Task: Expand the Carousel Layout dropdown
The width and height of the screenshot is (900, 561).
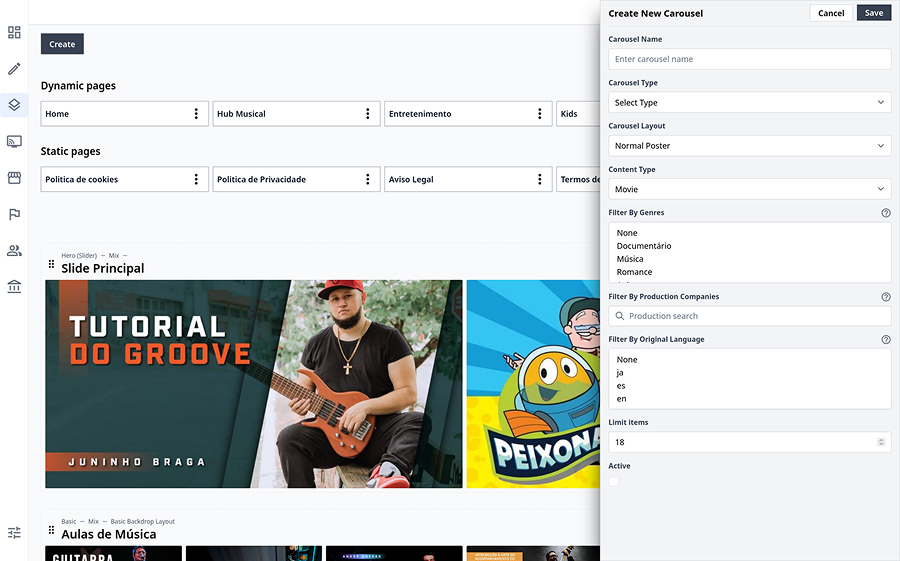Action: coord(750,146)
